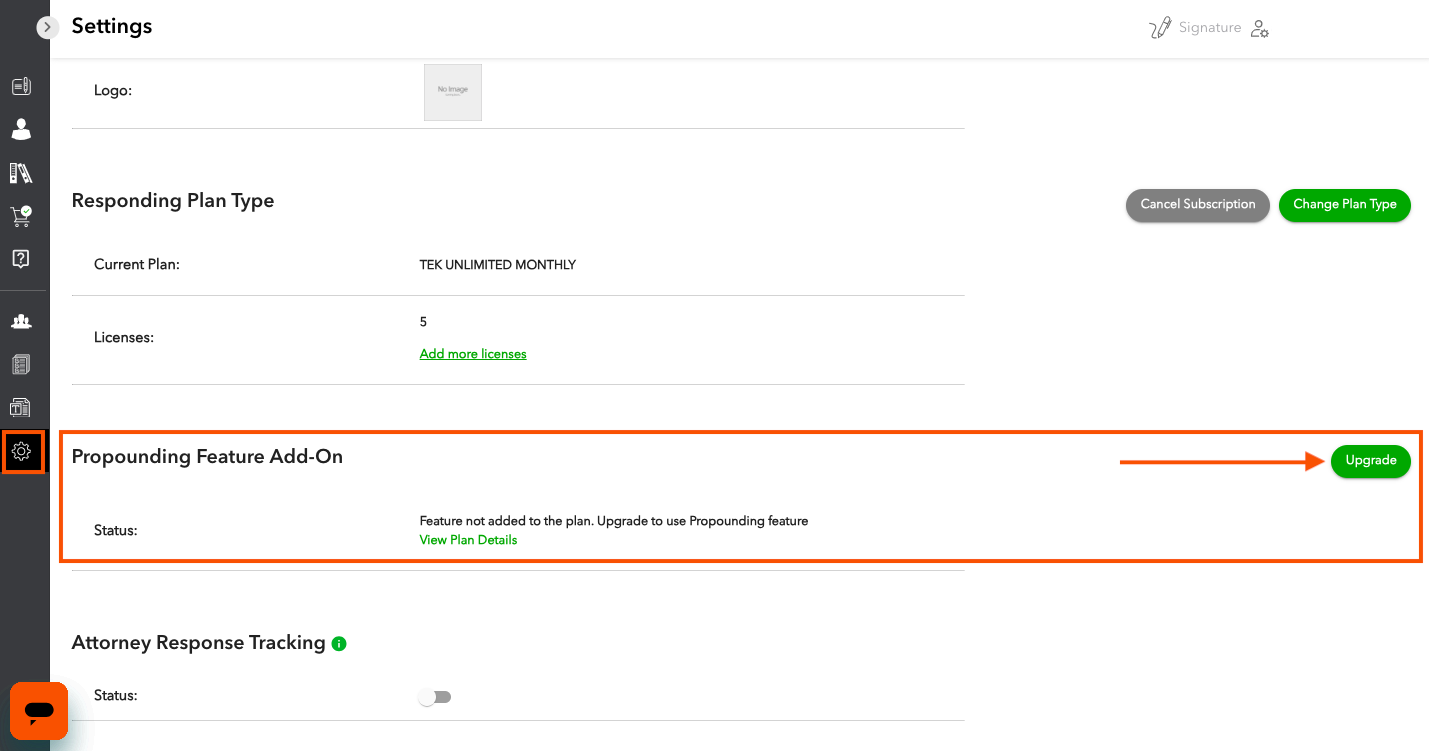Open the checklist form icon in the sidebar
The height and width of the screenshot is (751, 1429).
click(x=21, y=365)
